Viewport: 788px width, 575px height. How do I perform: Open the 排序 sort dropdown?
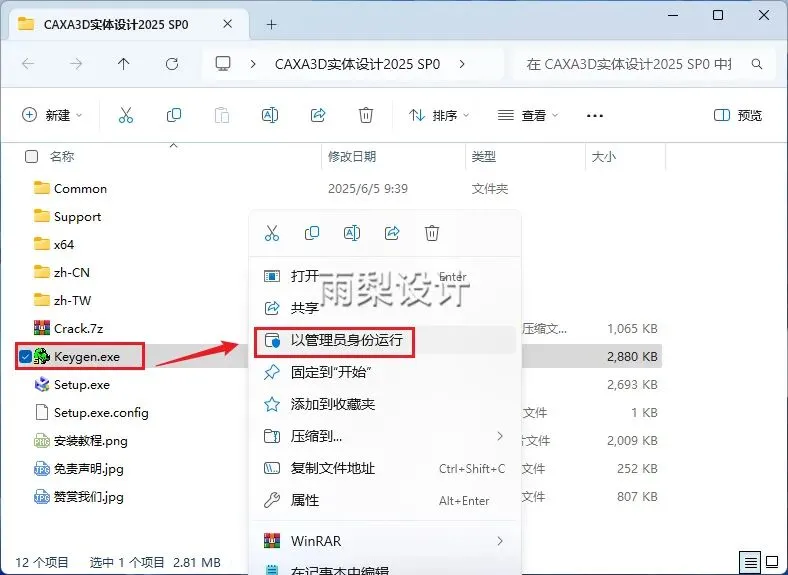(439, 116)
